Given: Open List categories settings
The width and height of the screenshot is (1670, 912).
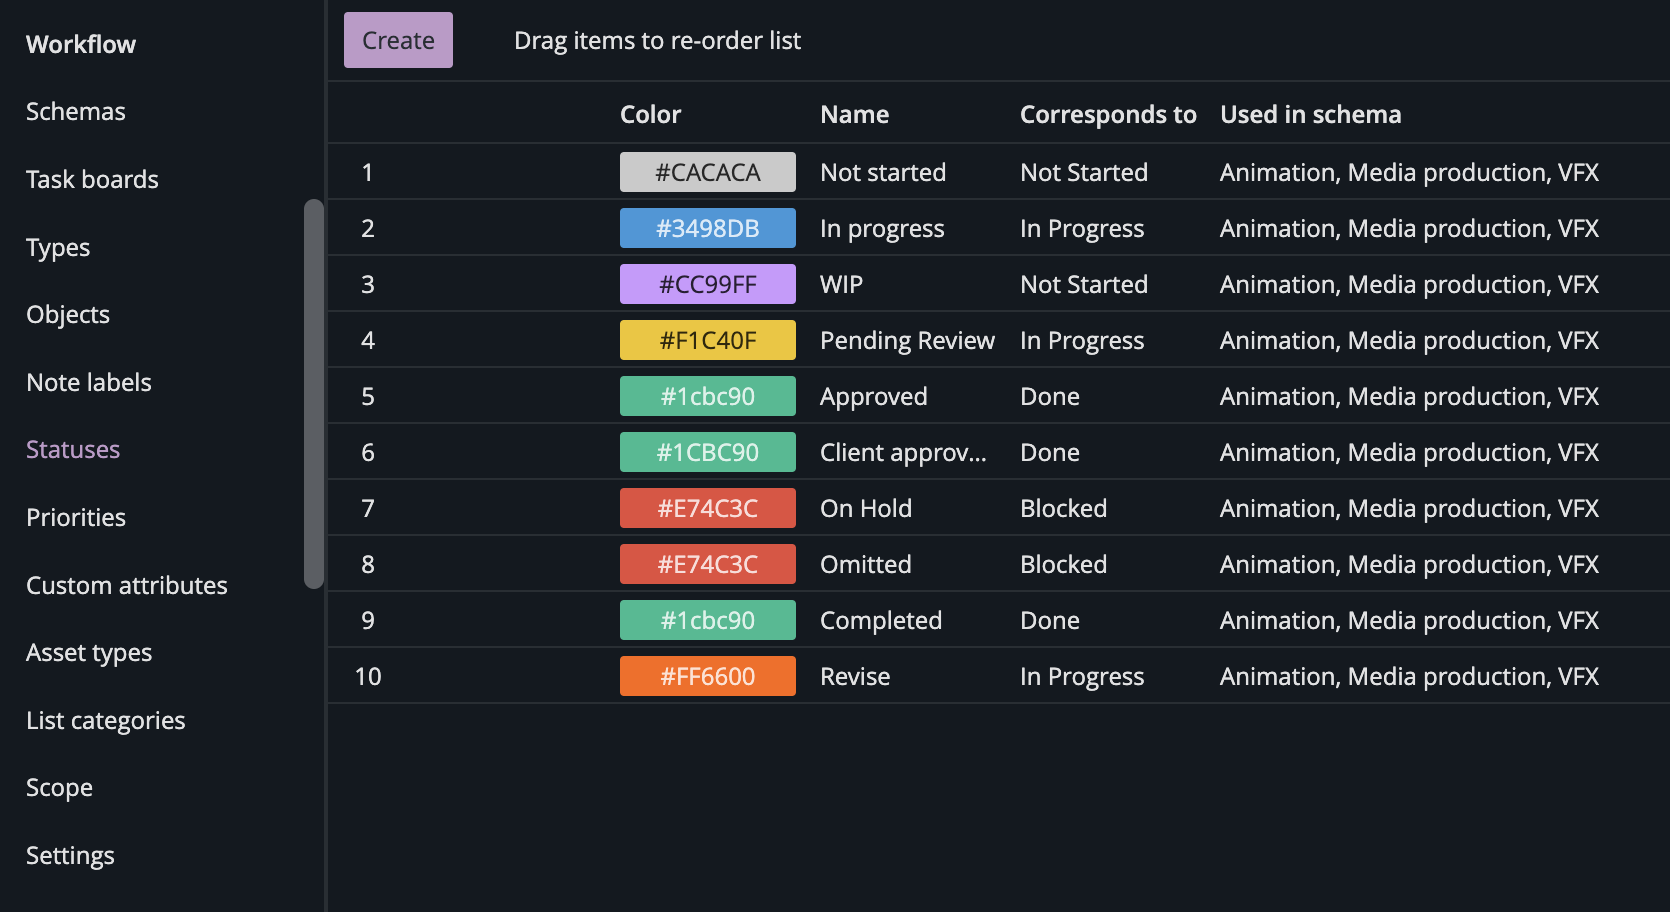Looking at the screenshot, I should coord(106,720).
